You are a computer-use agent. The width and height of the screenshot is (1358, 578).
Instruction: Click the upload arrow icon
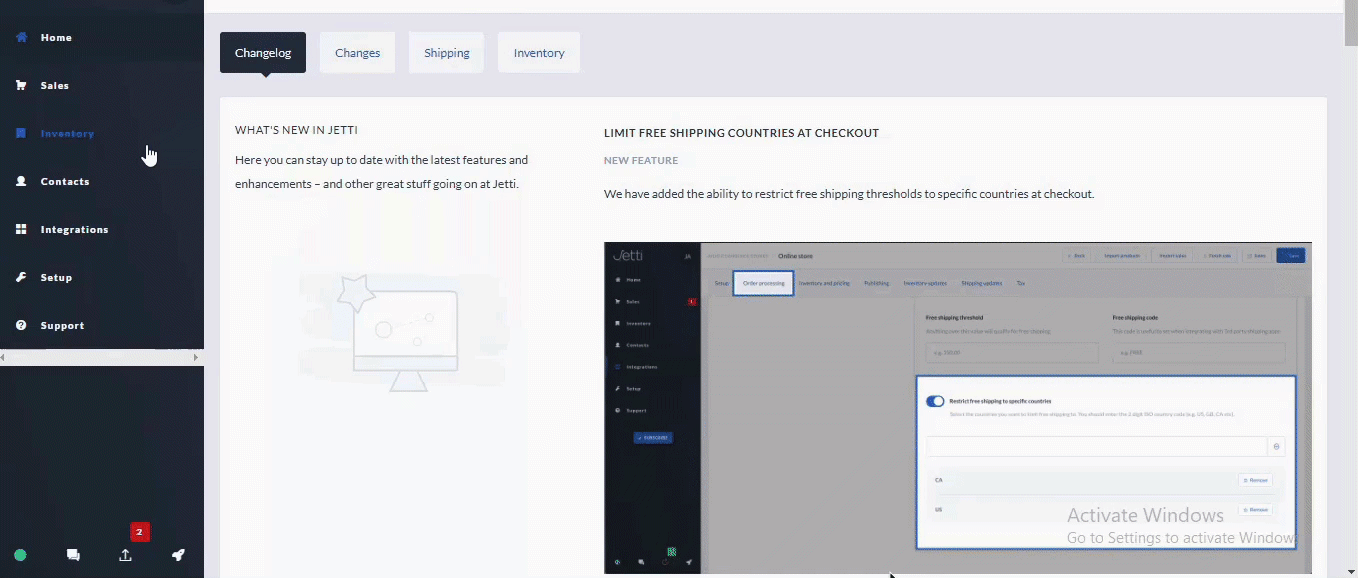pyautogui.click(x=125, y=555)
